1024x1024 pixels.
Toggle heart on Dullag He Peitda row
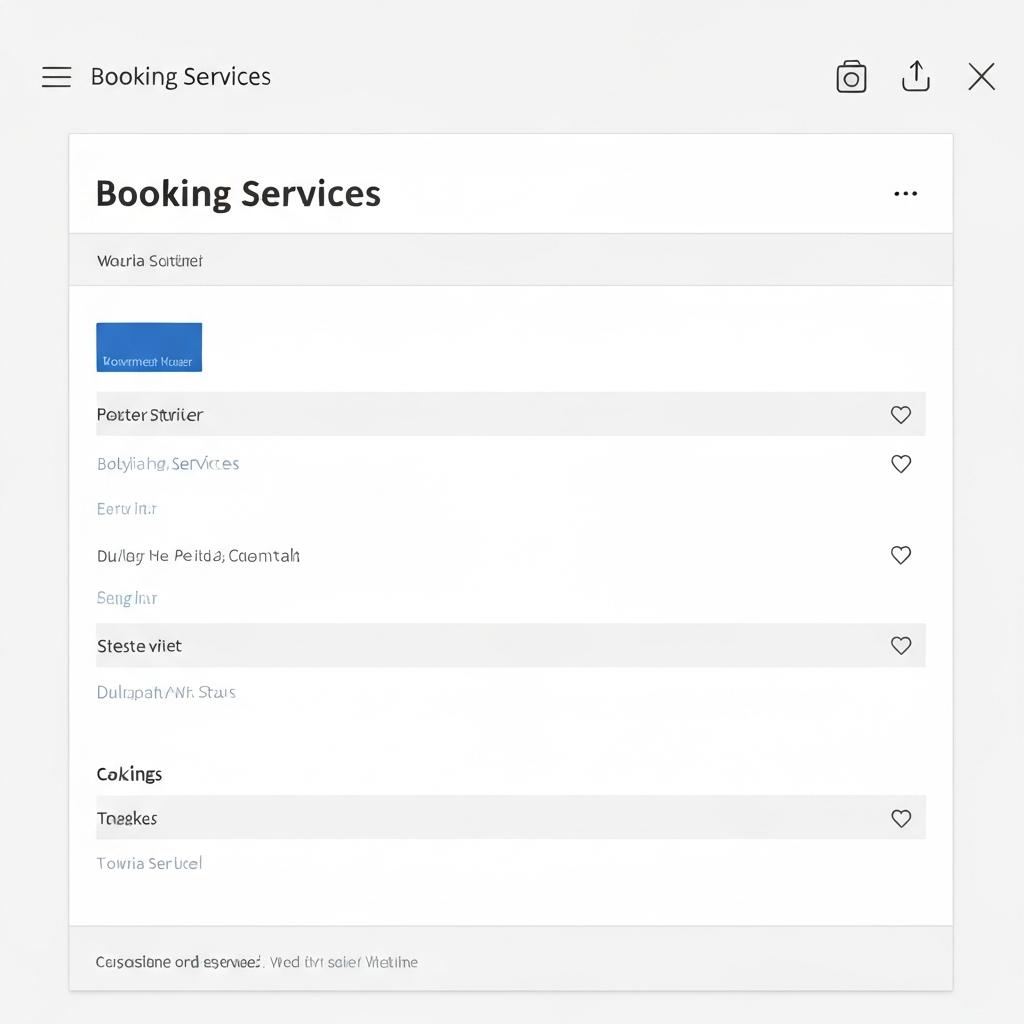(x=901, y=555)
